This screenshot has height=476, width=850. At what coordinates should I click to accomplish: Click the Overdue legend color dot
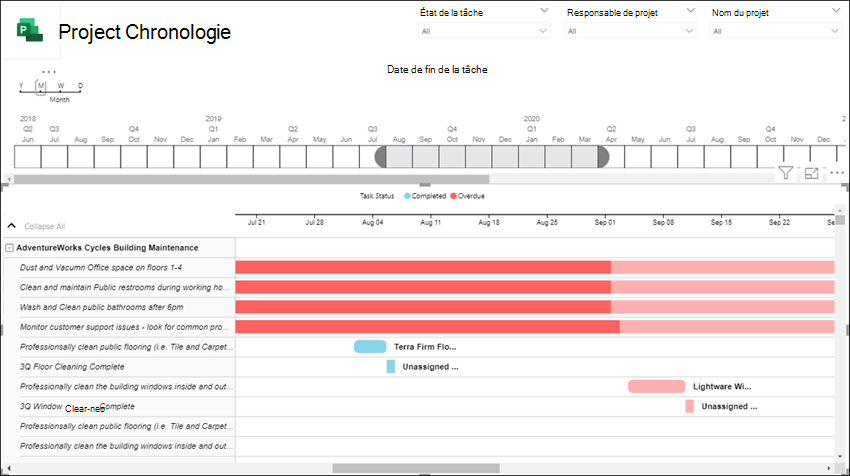coord(453,196)
